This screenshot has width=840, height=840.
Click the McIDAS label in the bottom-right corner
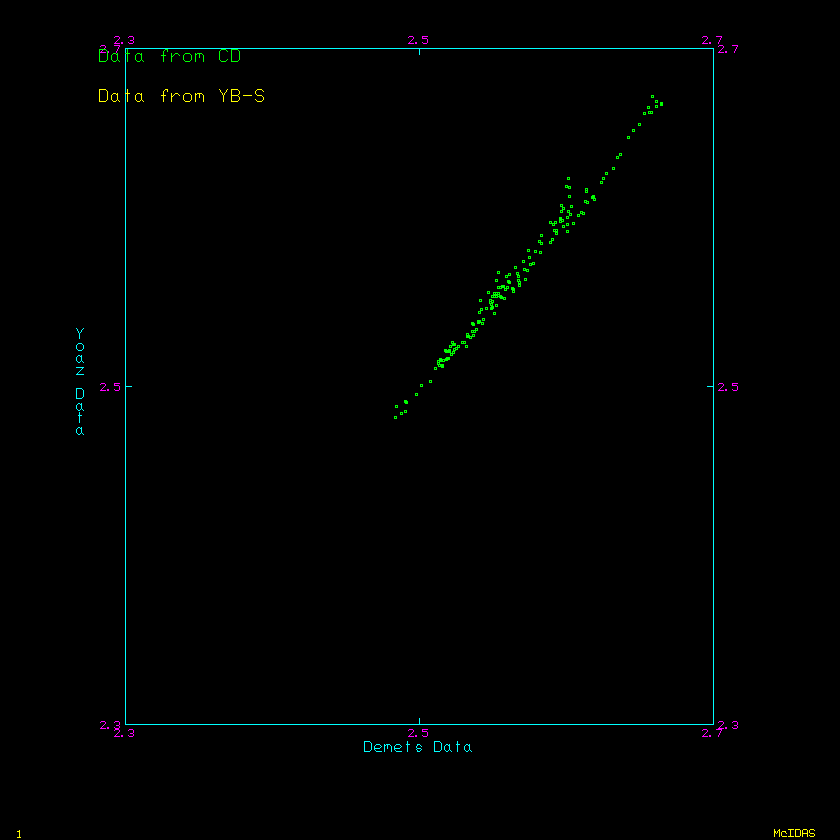tap(794, 833)
